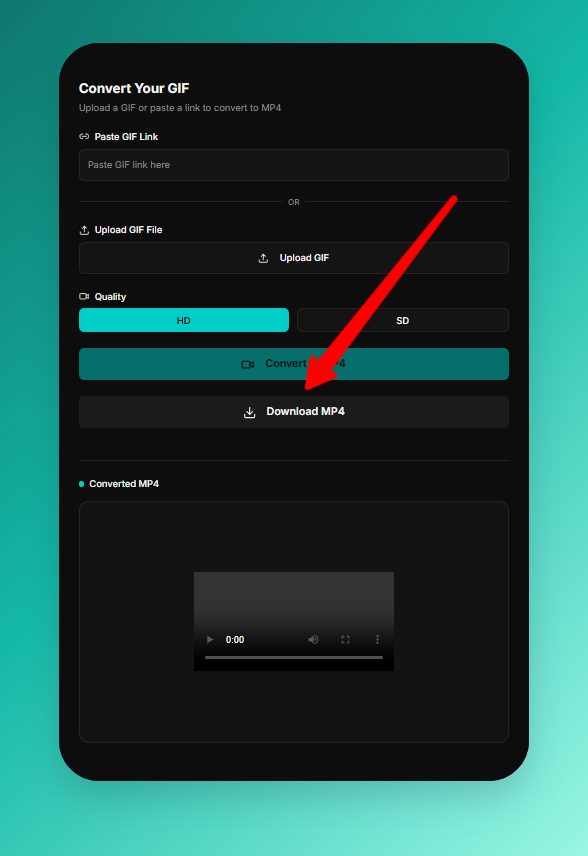Click the upload icon beside Upload GIF File
This screenshot has width=588, height=856.
coord(84,230)
